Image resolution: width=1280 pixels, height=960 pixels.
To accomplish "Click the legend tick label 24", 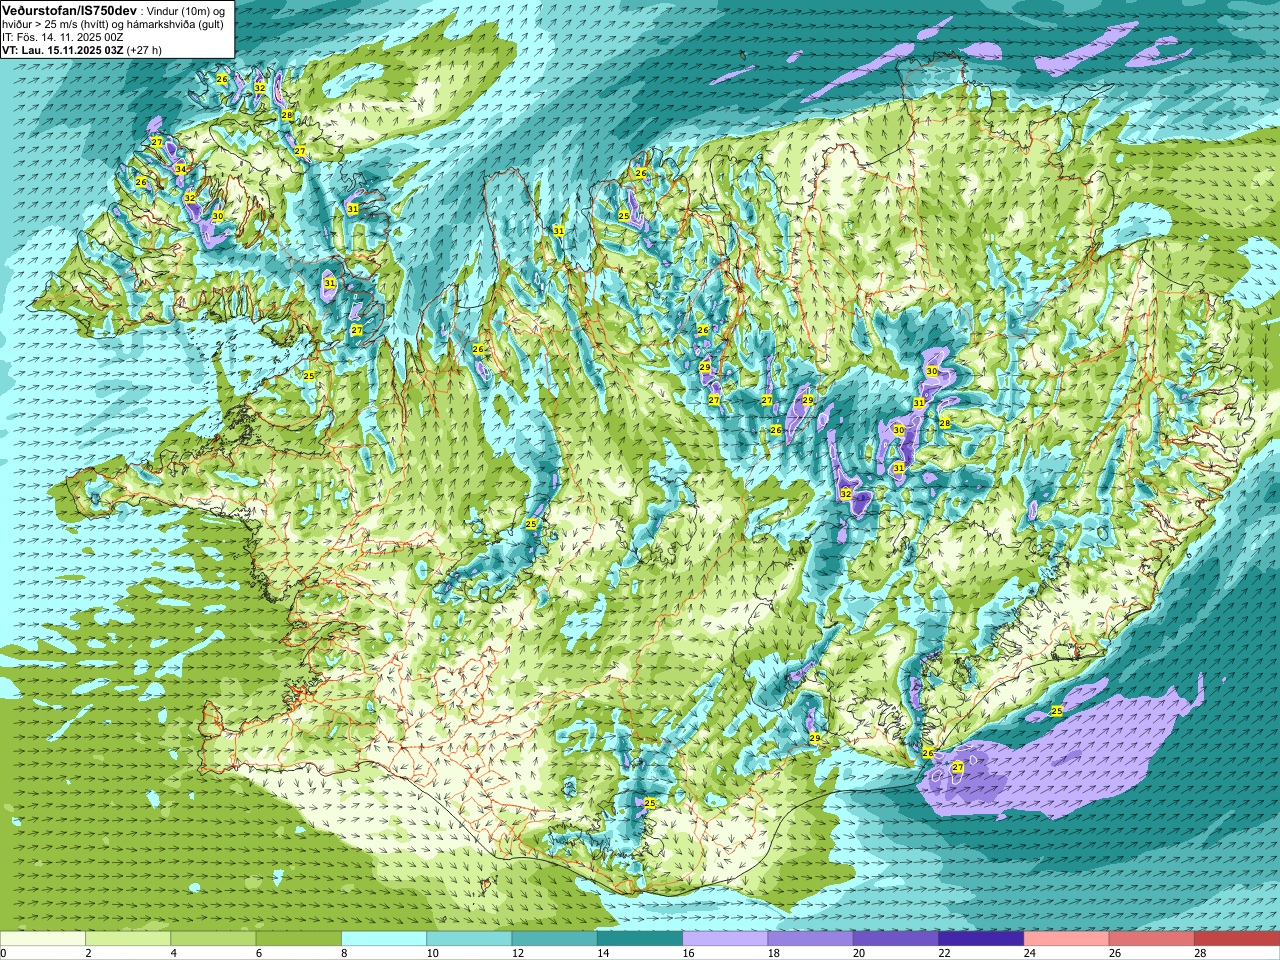I will tap(1030, 953).
